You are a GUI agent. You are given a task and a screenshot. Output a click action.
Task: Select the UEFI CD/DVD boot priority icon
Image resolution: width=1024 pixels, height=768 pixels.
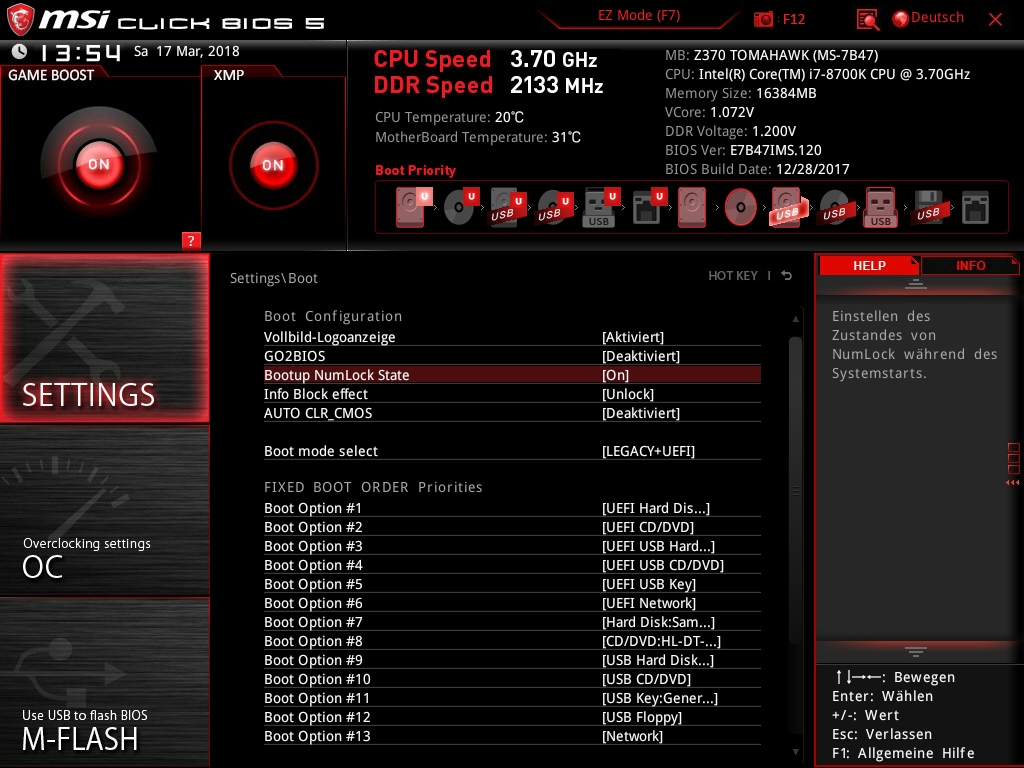pos(461,208)
